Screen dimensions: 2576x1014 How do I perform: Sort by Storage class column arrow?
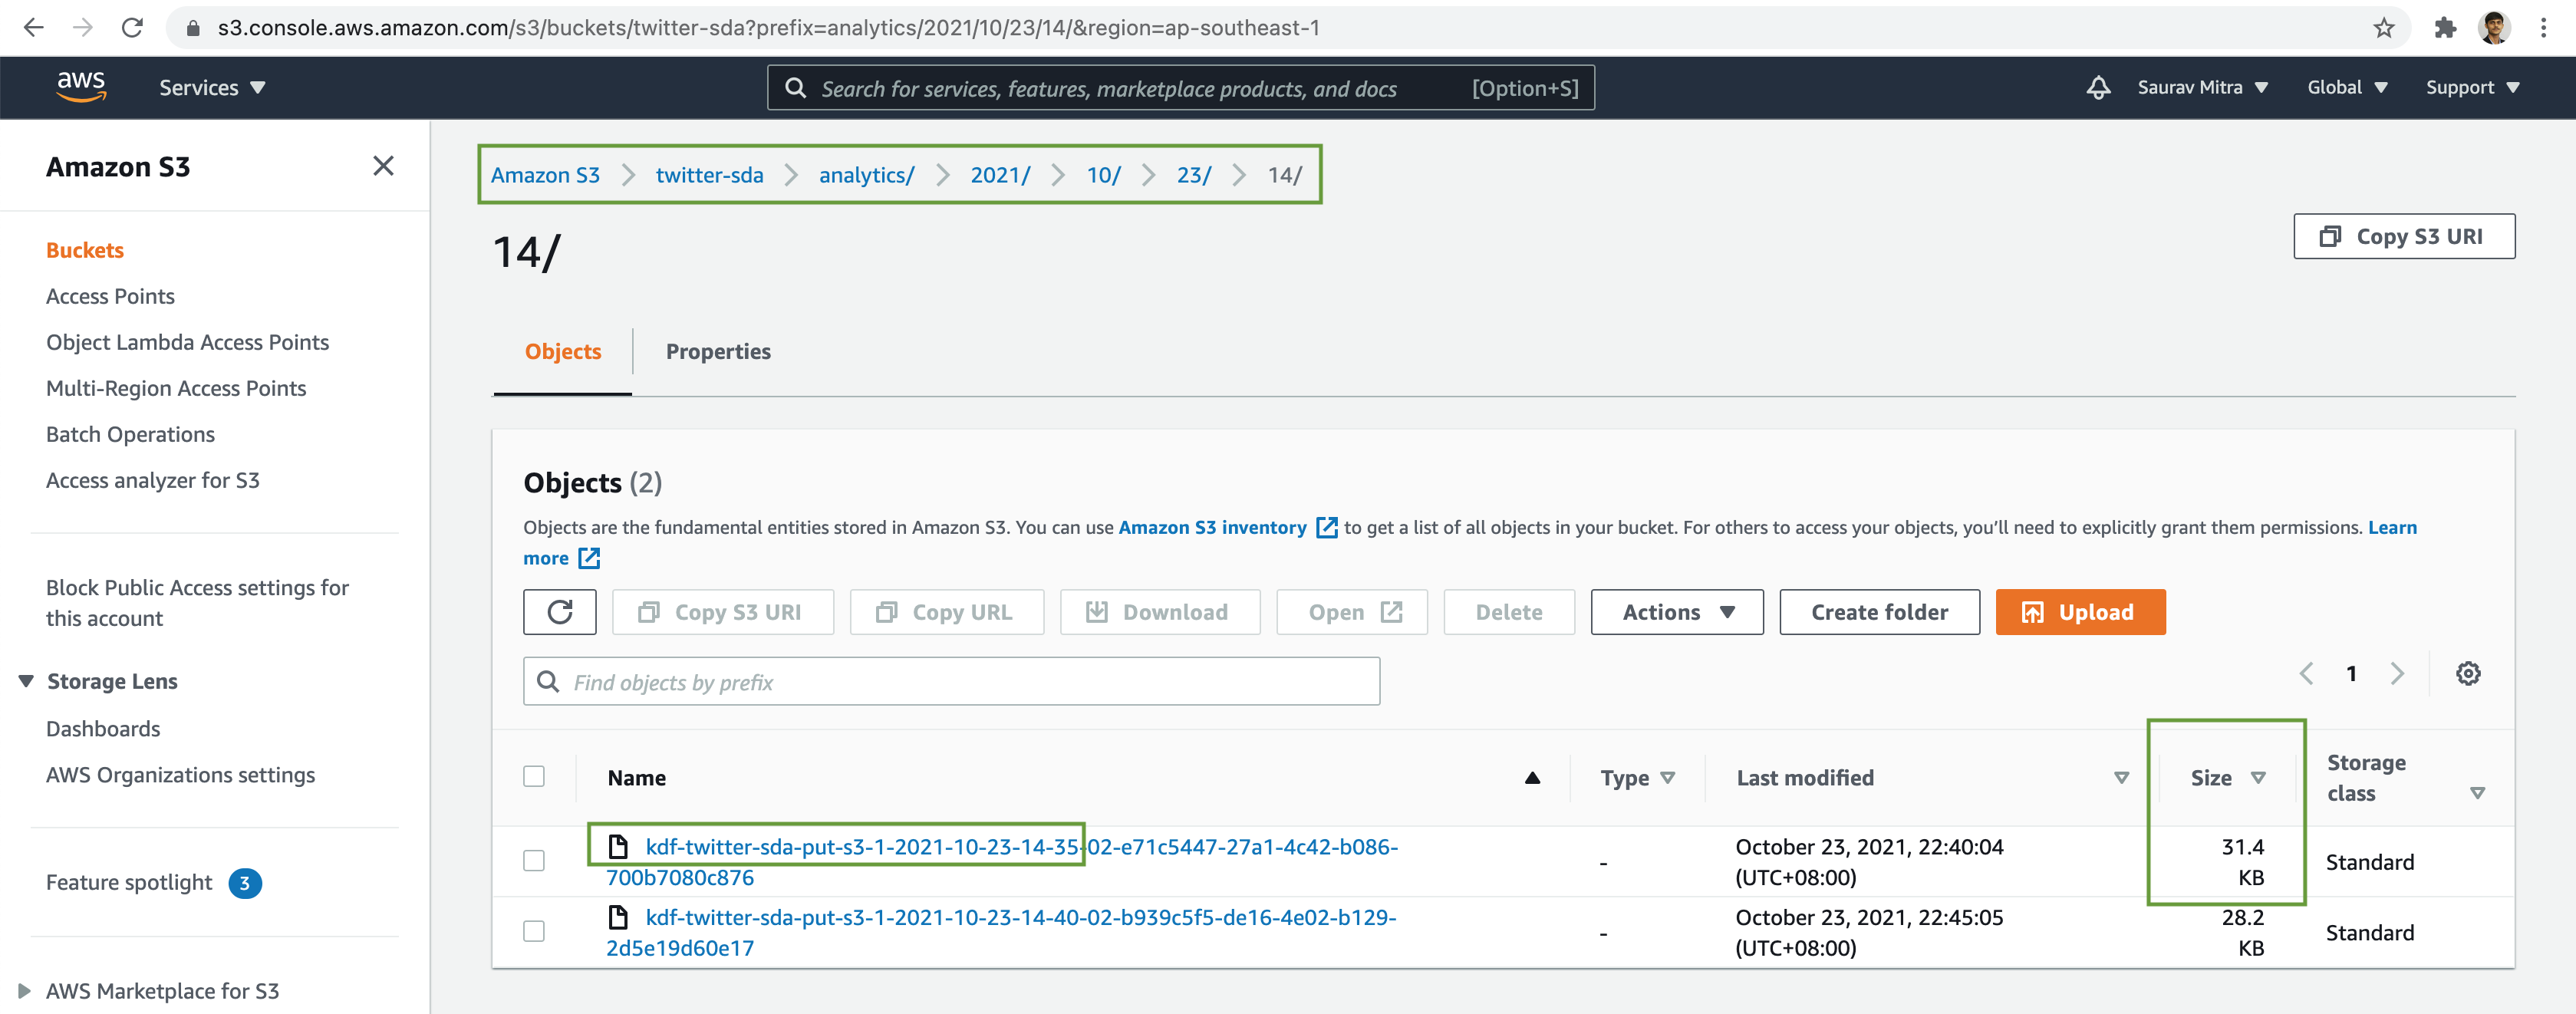click(x=2477, y=793)
